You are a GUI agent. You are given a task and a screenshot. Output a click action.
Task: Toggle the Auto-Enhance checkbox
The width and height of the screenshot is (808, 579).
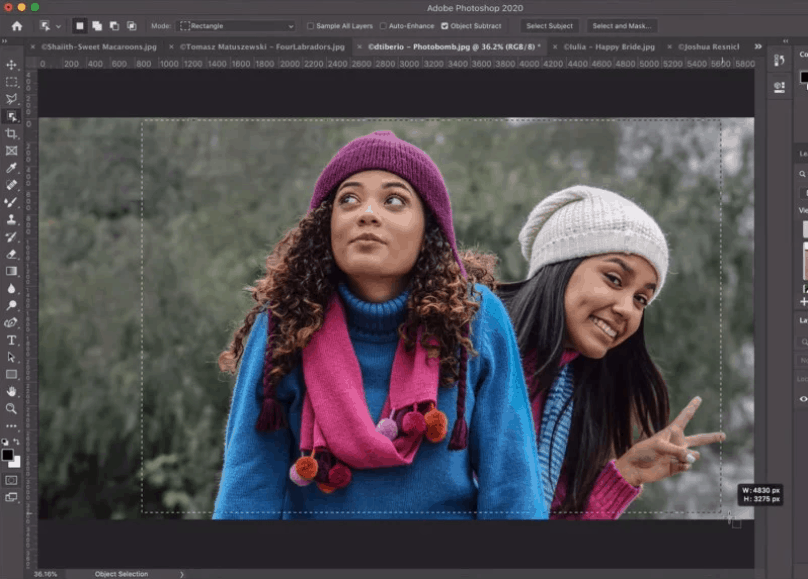[x=383, y=26]
